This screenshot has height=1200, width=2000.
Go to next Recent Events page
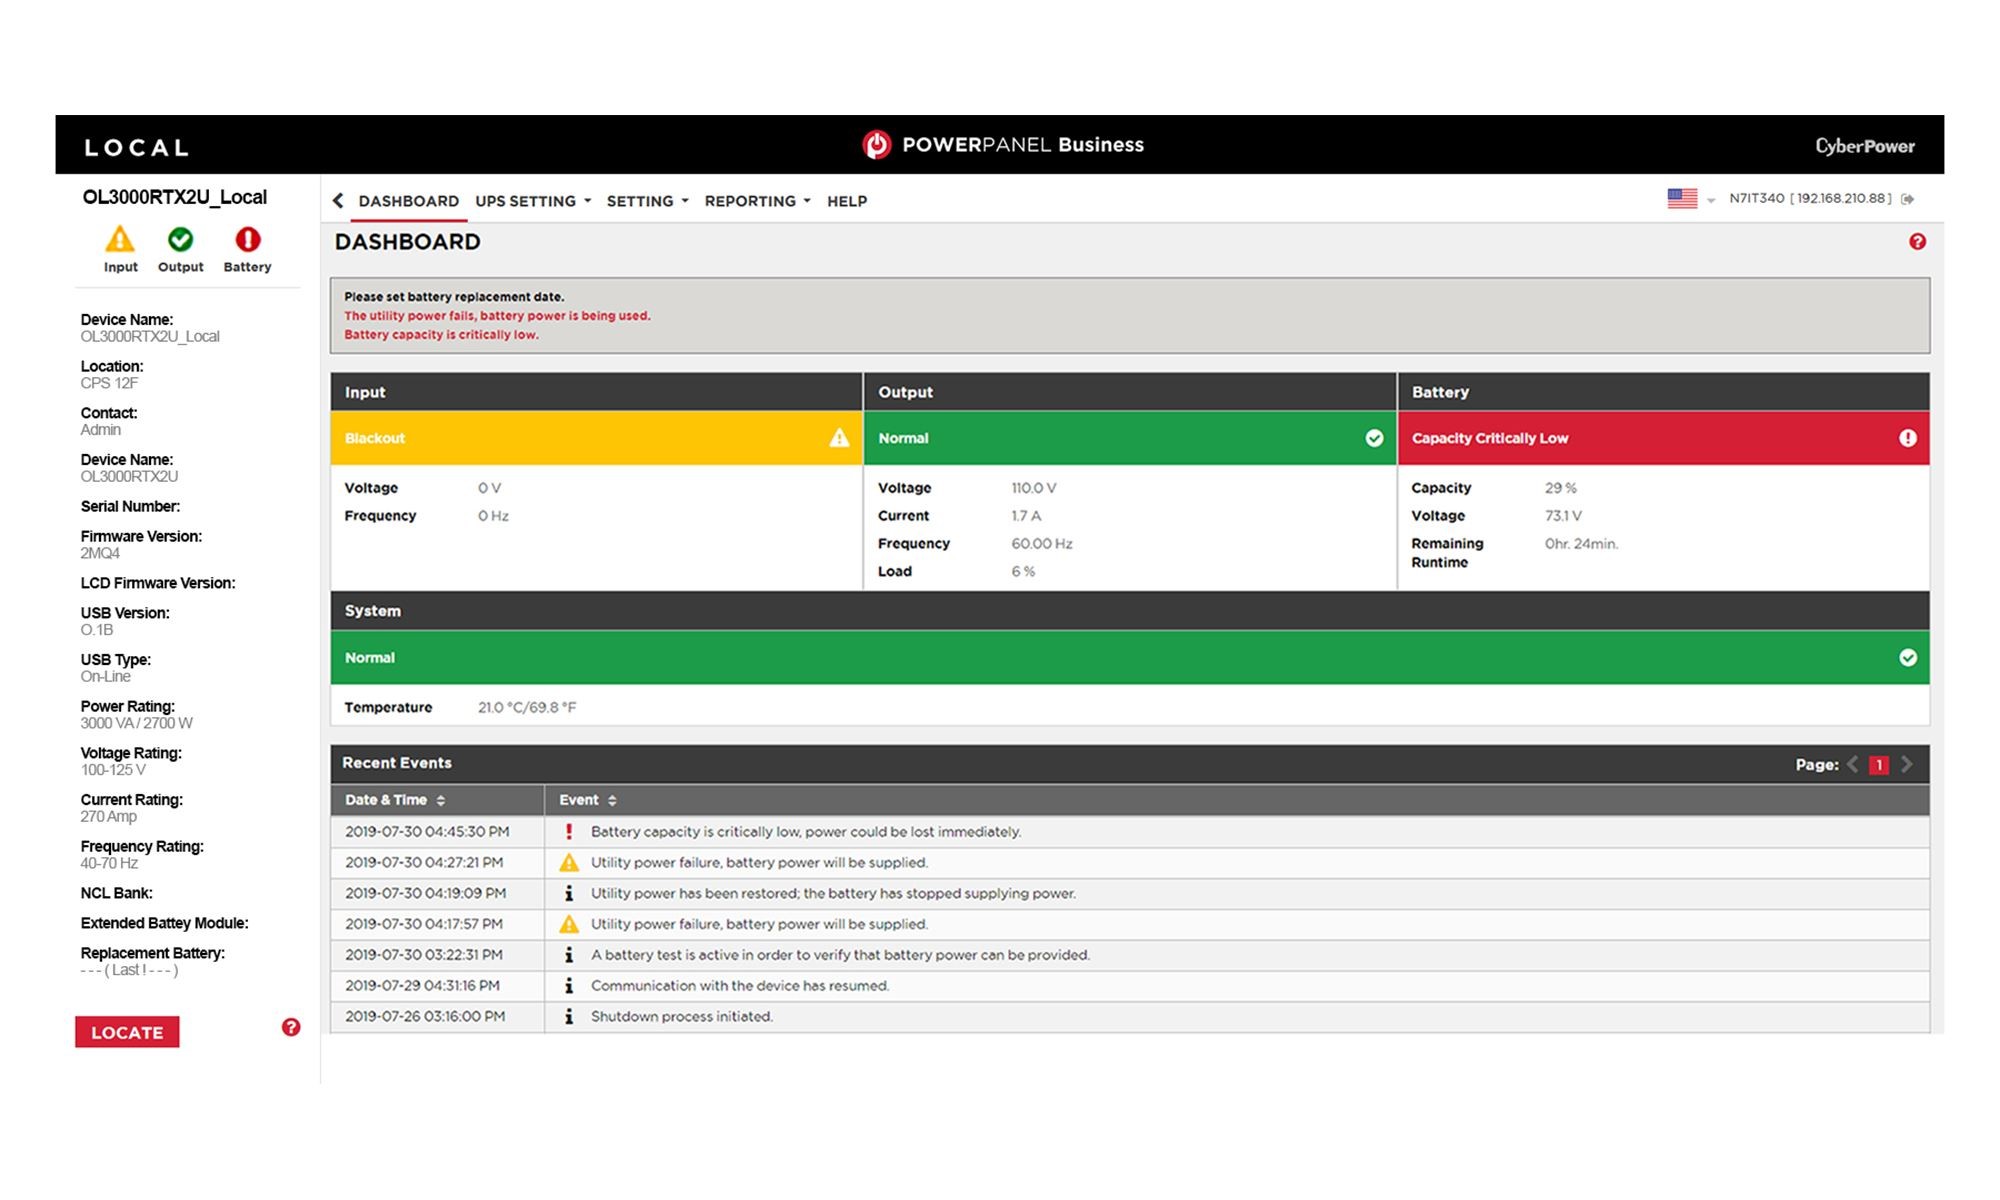(x=1907, y=764)
